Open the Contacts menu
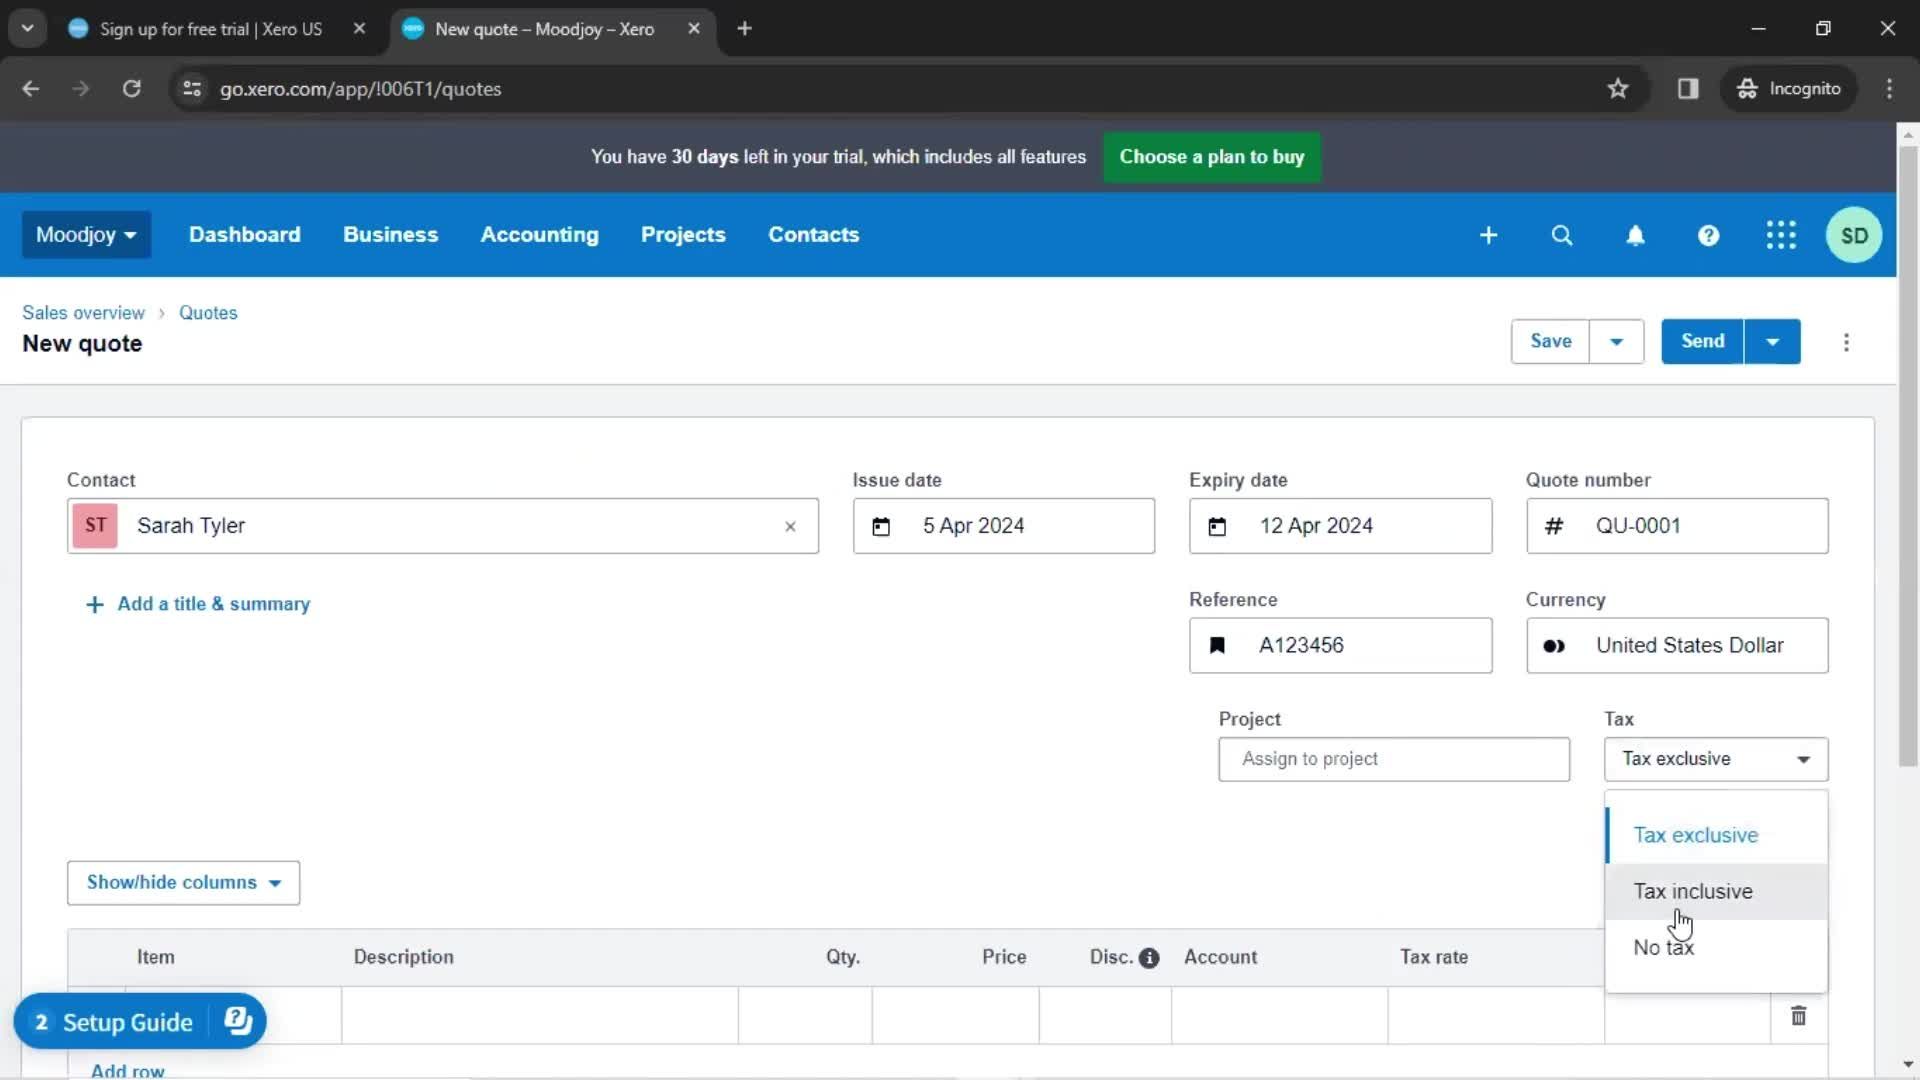1920x1080 pixels. point(813,235)
